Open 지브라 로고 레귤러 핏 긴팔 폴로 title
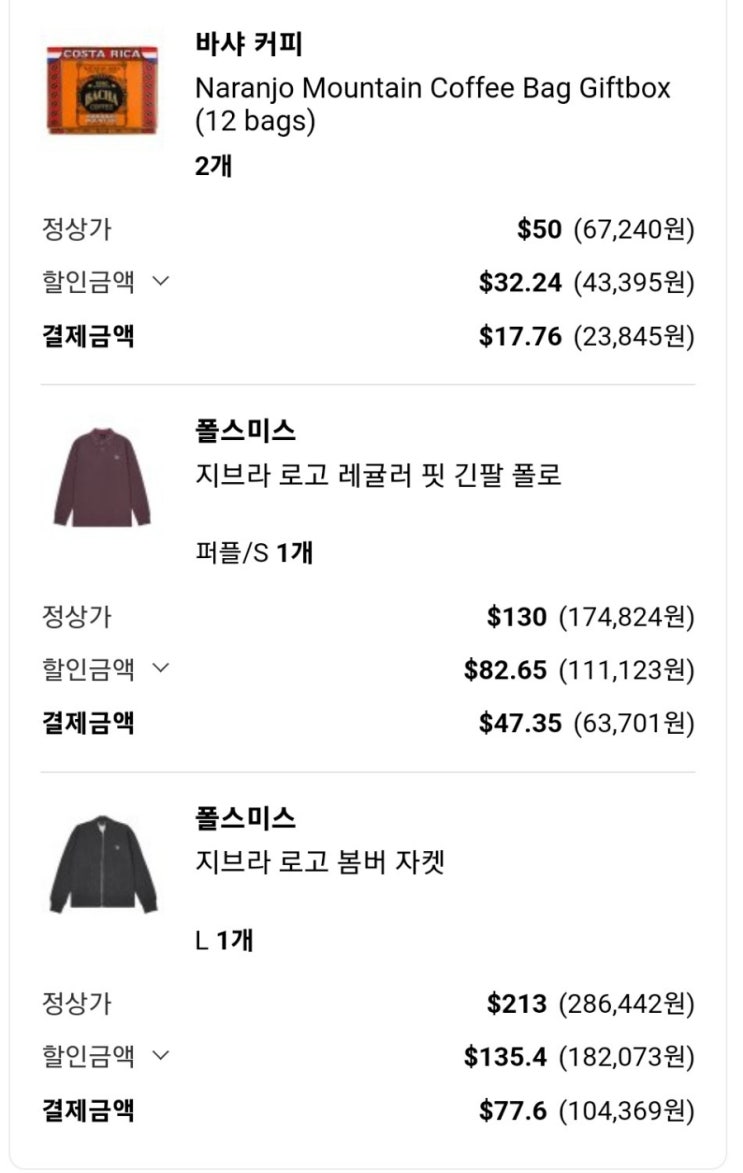The width and height of the screenshot is (743, 1173). tap(378, 475)
